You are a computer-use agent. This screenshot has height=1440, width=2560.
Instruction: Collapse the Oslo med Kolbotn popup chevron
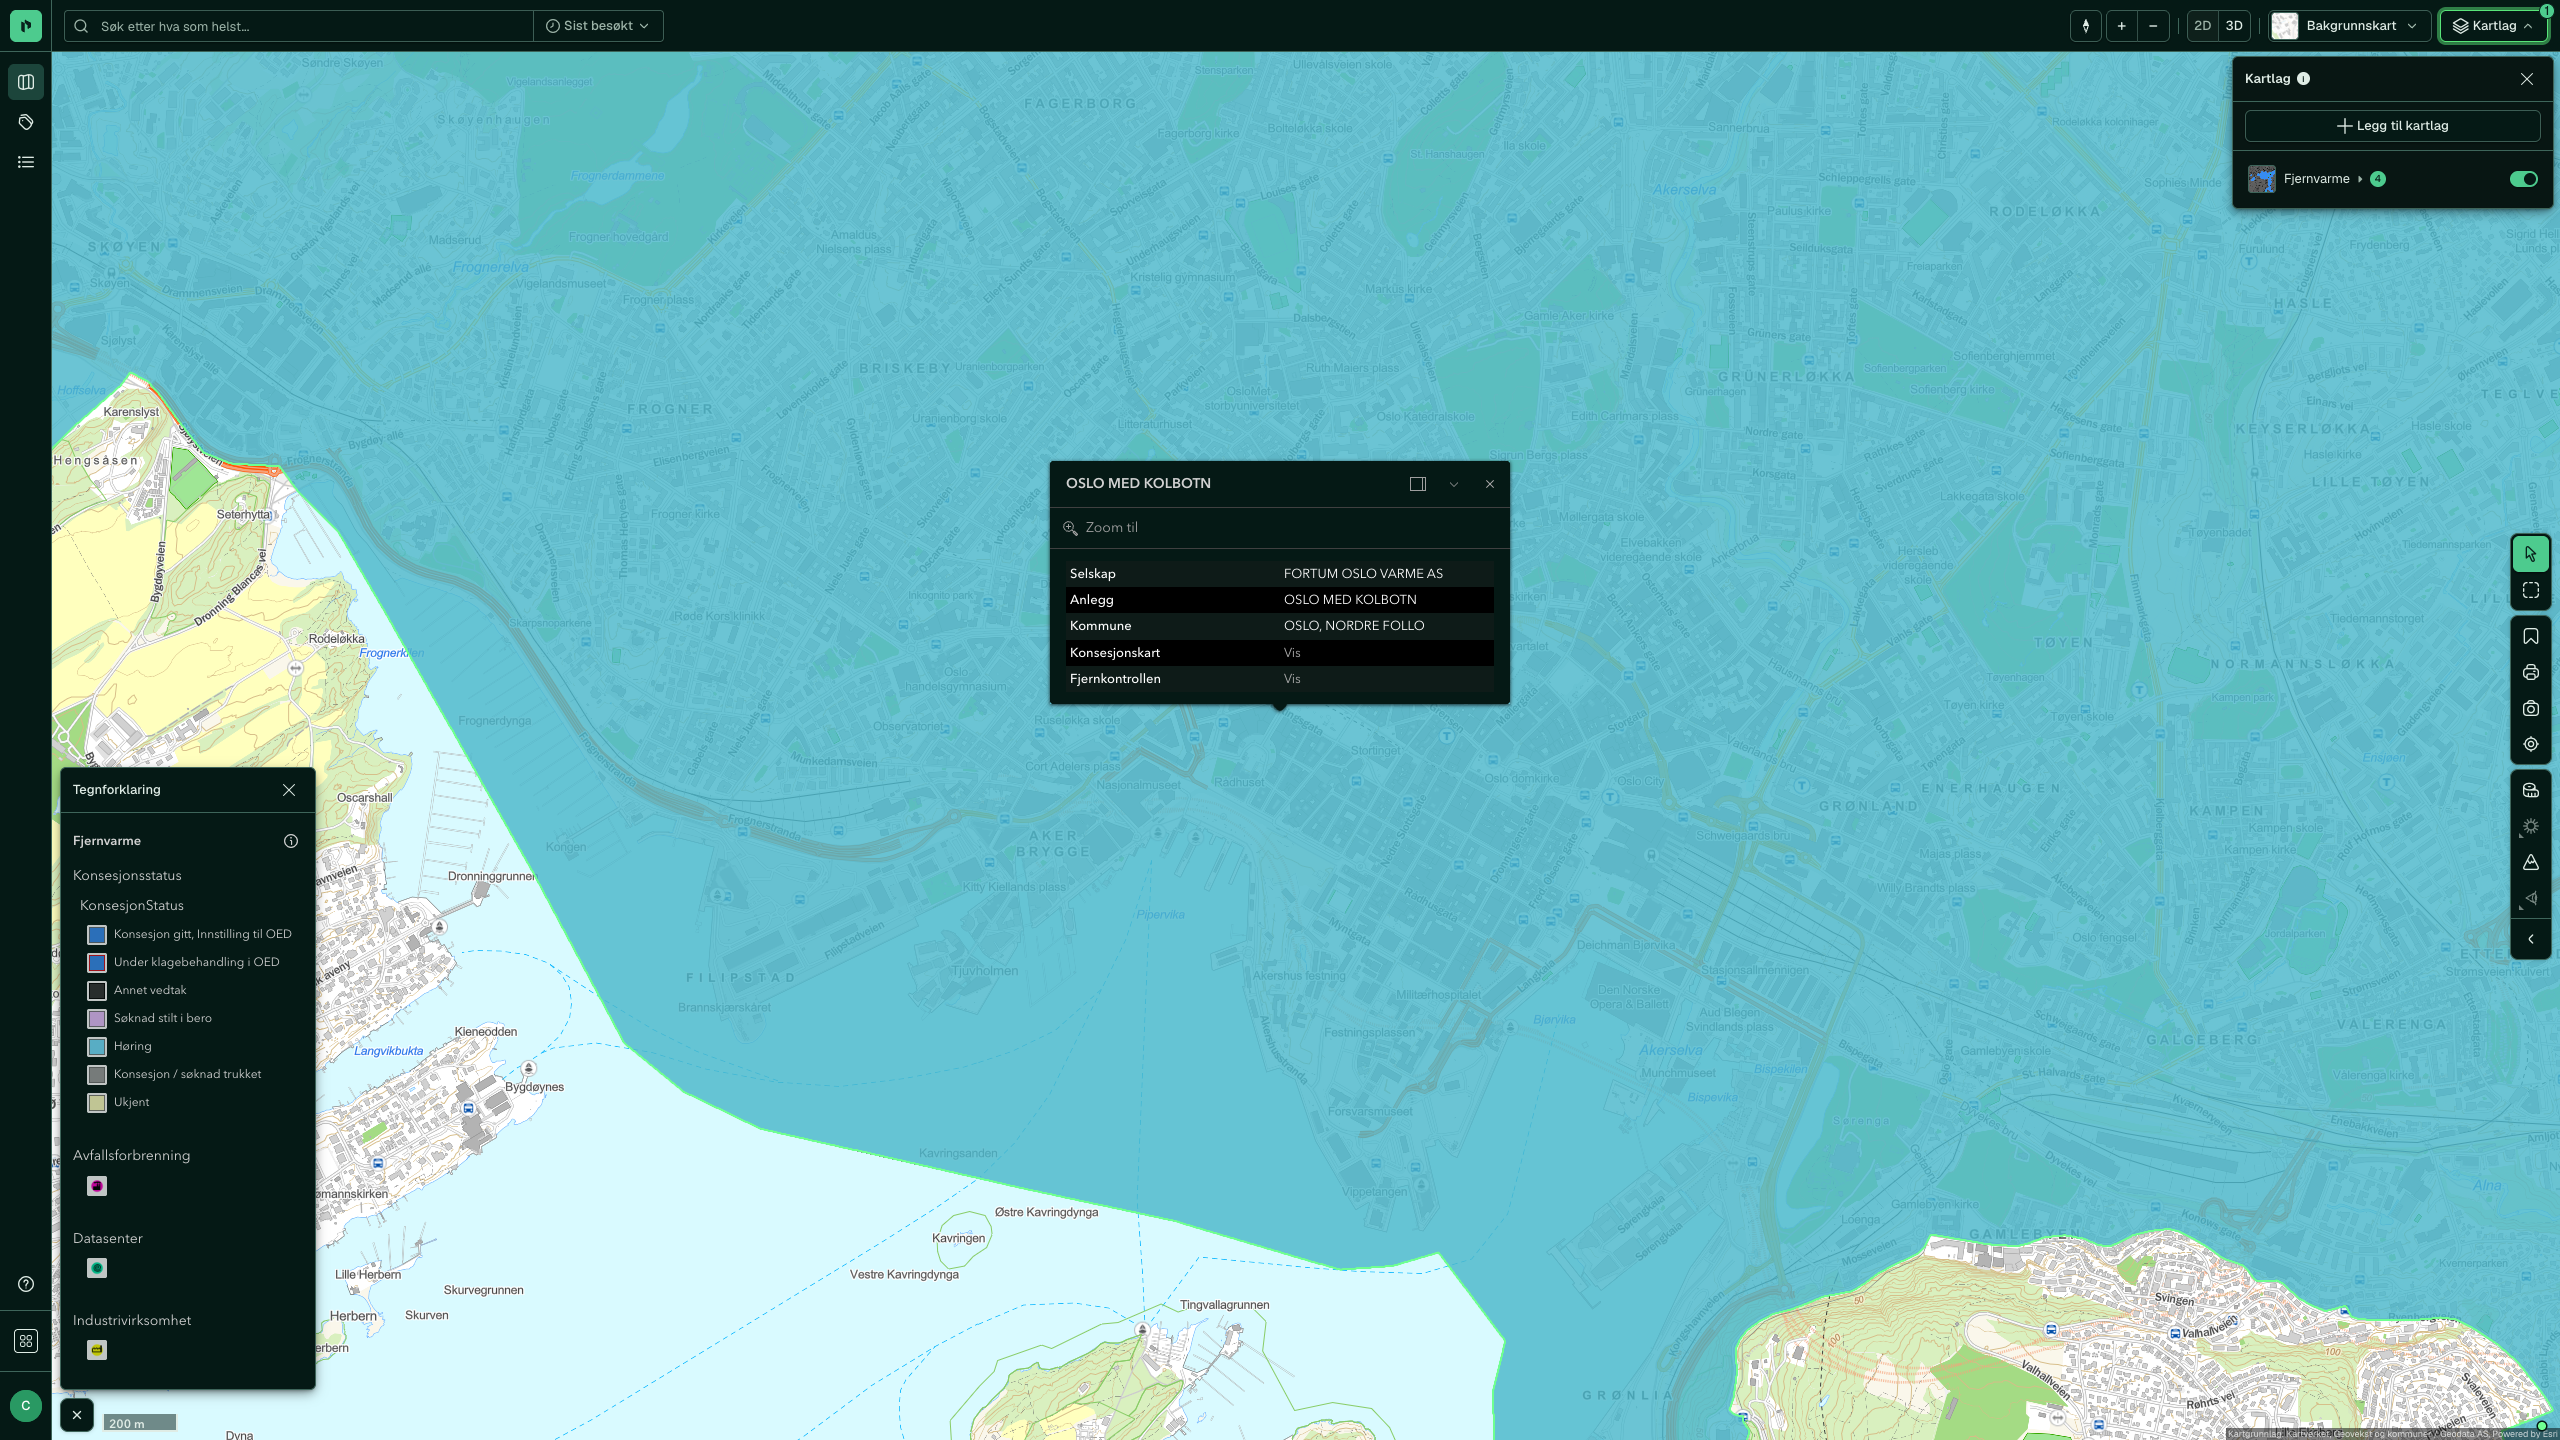tap(1453, 484)
